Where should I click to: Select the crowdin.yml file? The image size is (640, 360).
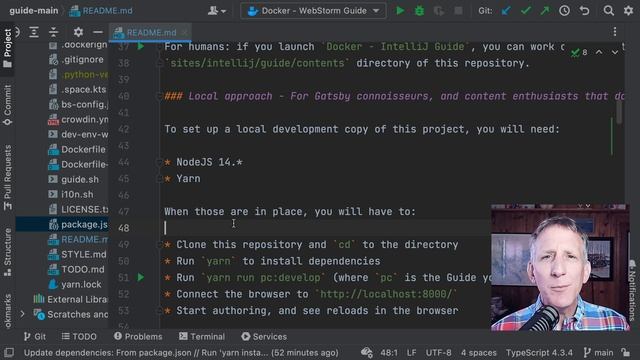pyautogui.click(x=78, y=120)
